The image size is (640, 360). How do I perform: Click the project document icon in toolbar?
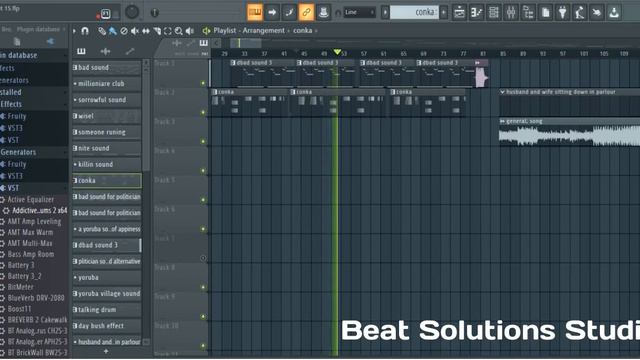click(545, 13)
